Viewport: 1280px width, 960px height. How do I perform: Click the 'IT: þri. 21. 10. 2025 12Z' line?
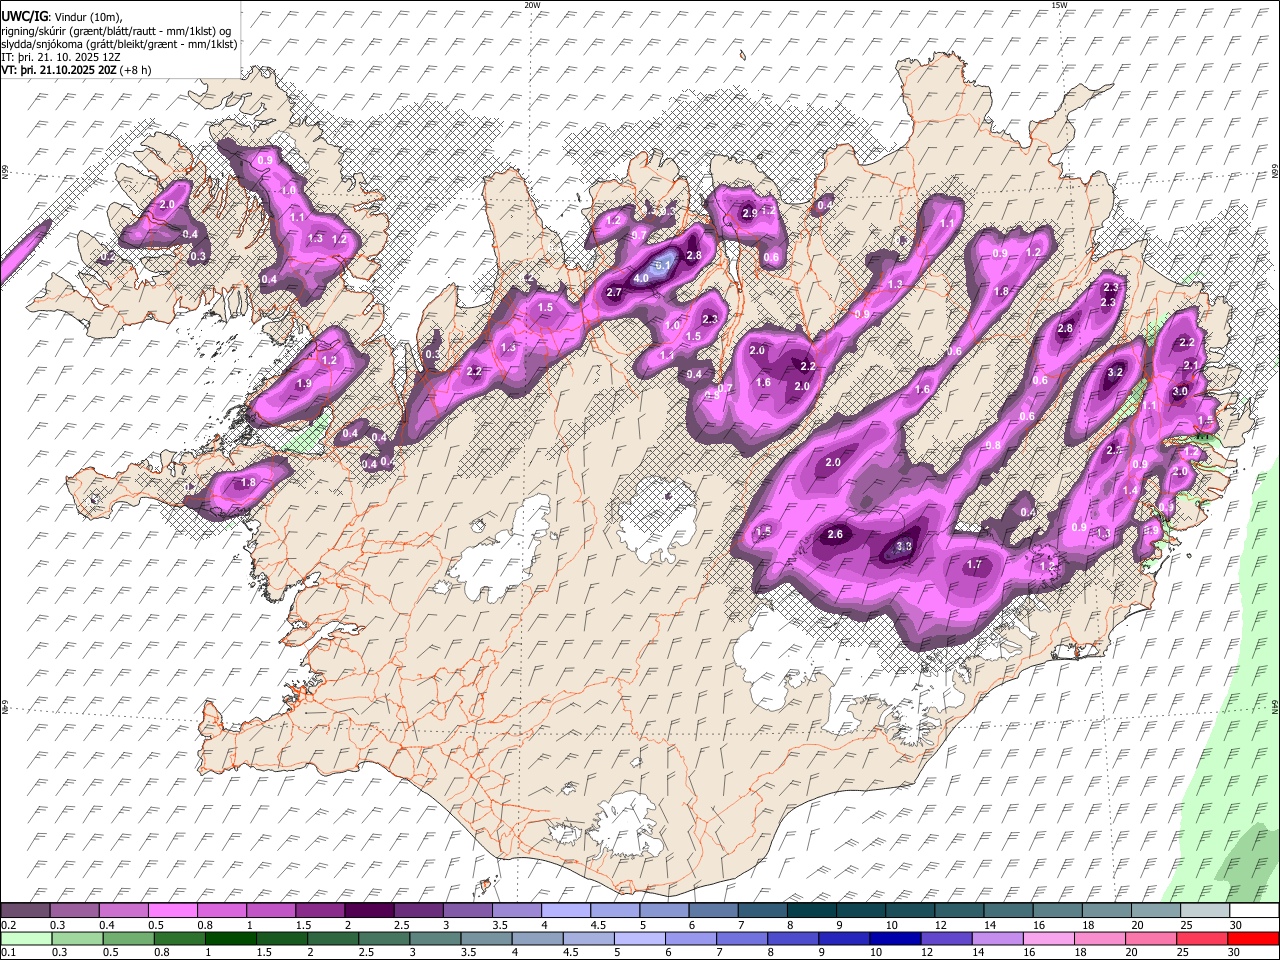(61, 57)
